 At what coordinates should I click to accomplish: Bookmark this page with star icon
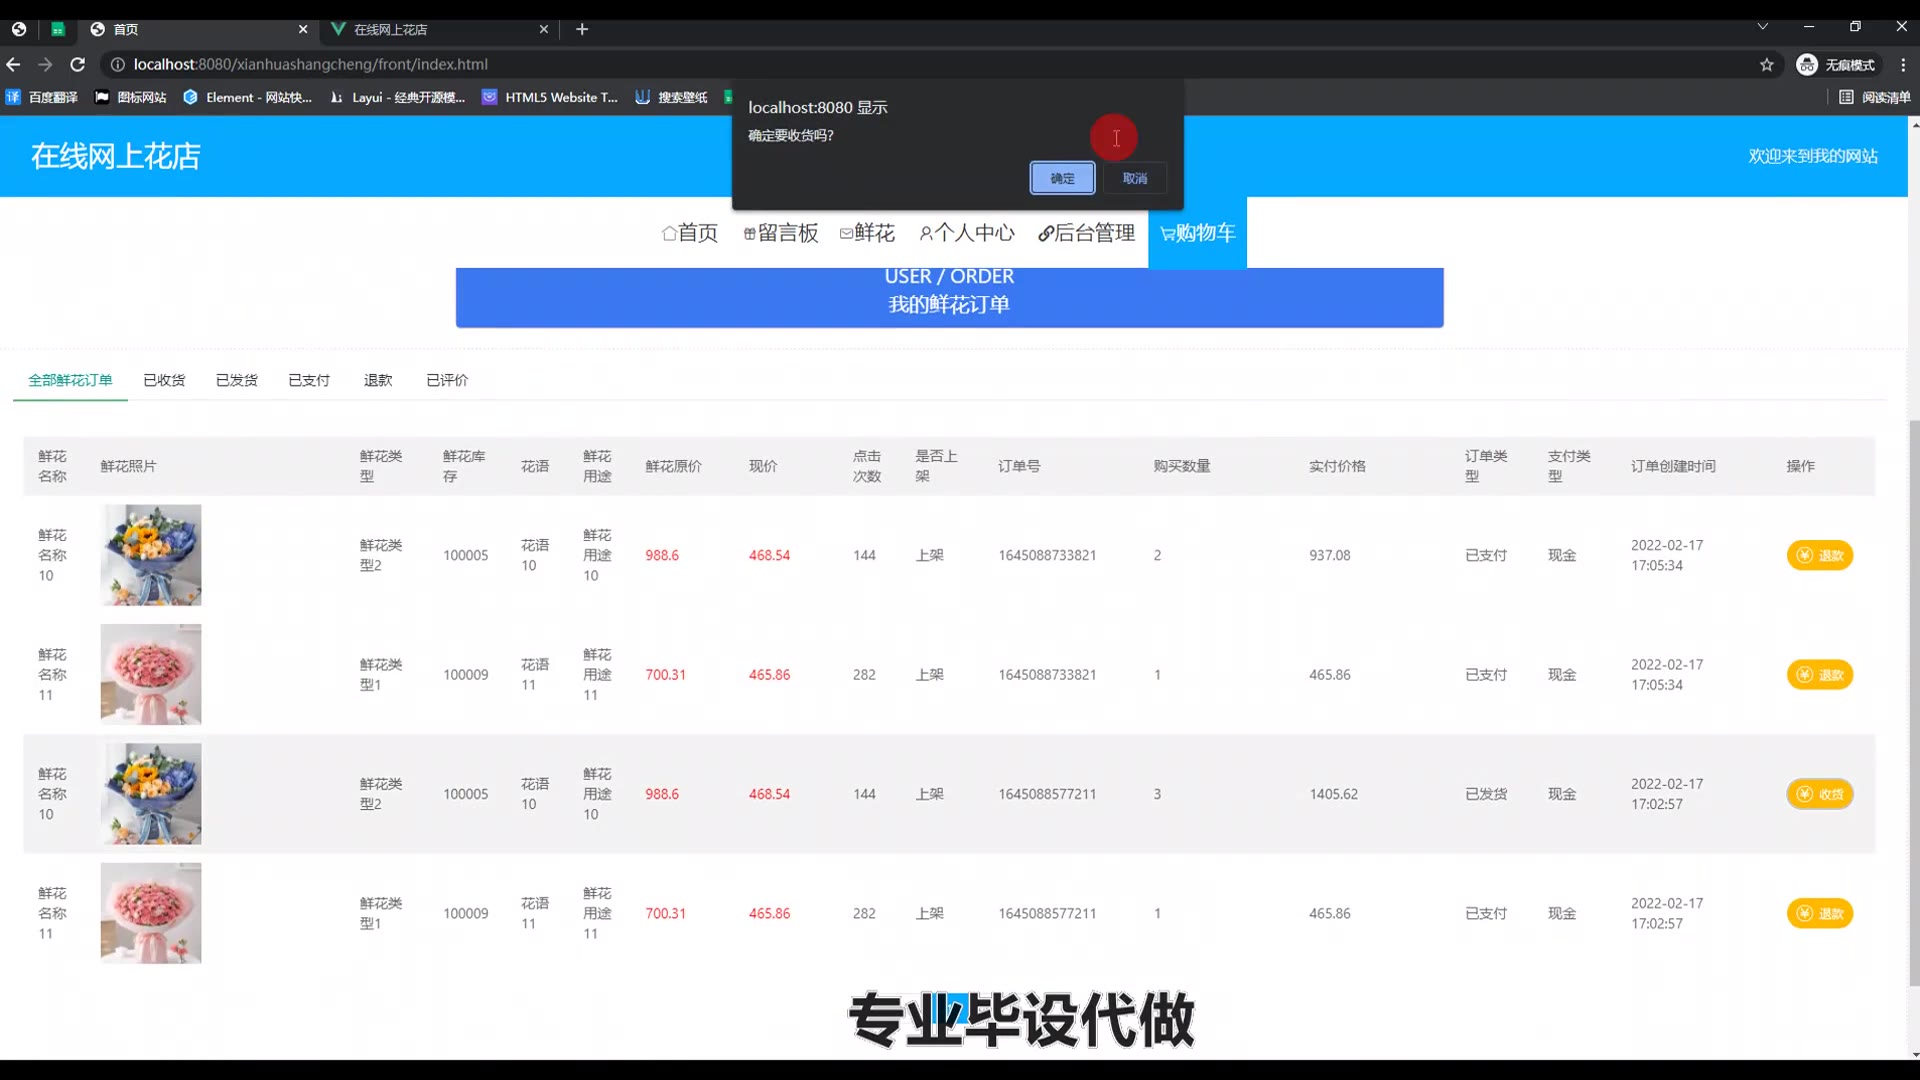tap(1767, 64)
